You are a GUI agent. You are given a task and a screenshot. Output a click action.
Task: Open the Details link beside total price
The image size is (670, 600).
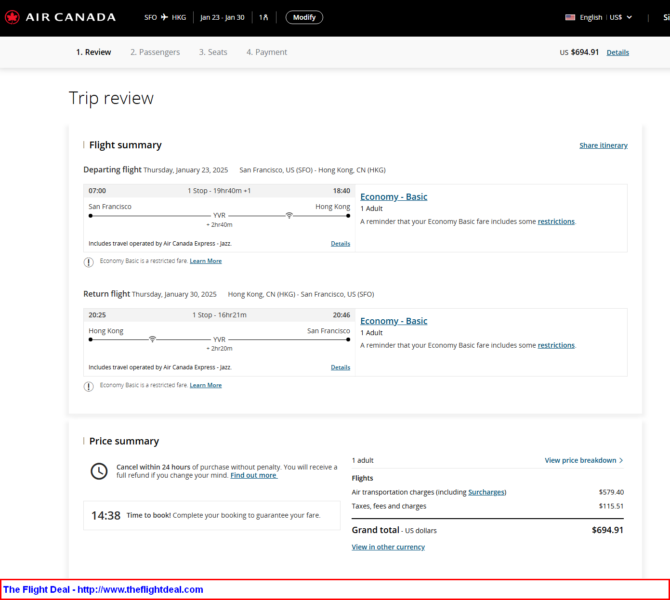click(x=617, y=52)
